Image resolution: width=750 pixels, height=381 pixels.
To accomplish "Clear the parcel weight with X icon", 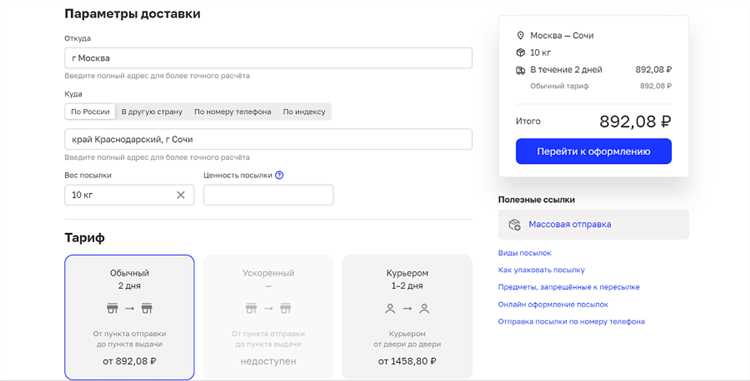I will (x=180, y=195).
